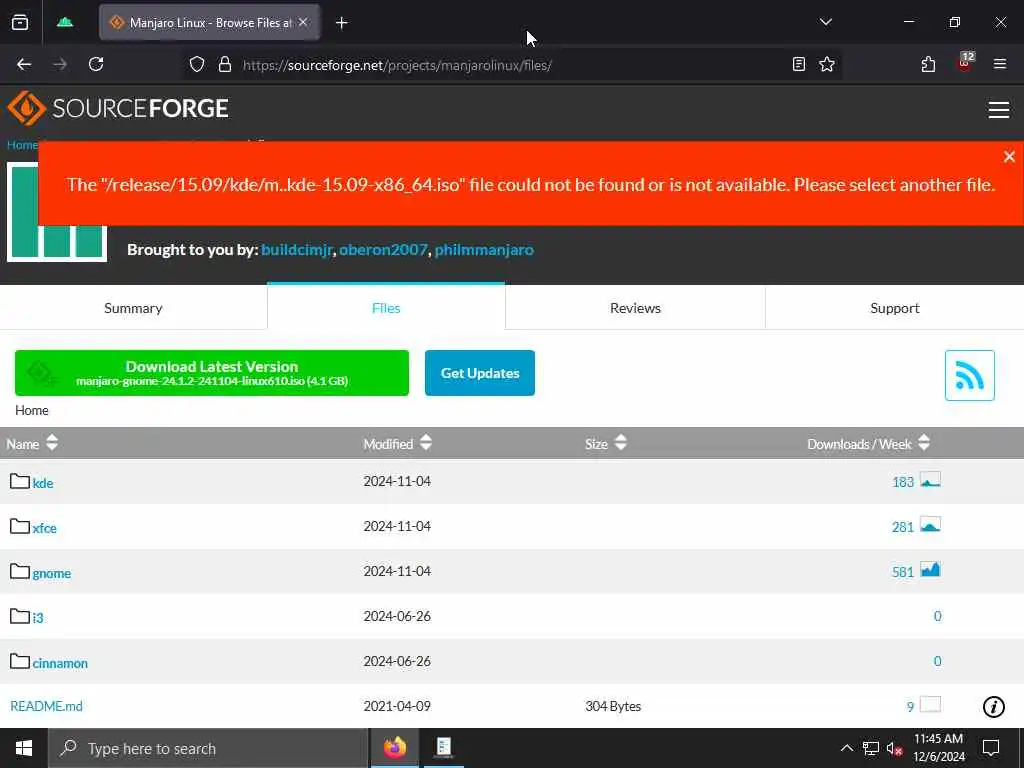The height and width of the screenshot is (768, 1024).
Task: Show site security padlock info
Action: (225, 64)
